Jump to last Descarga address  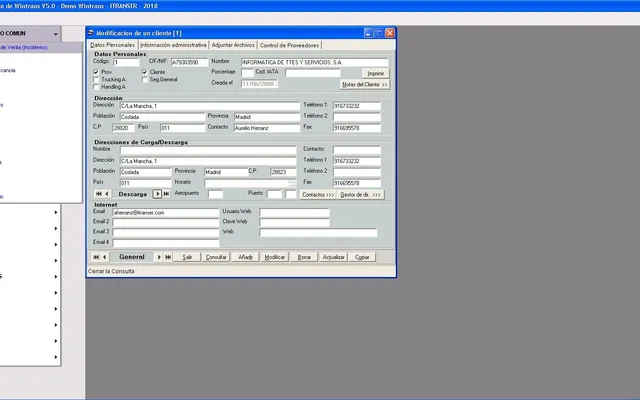coord(166,194)
